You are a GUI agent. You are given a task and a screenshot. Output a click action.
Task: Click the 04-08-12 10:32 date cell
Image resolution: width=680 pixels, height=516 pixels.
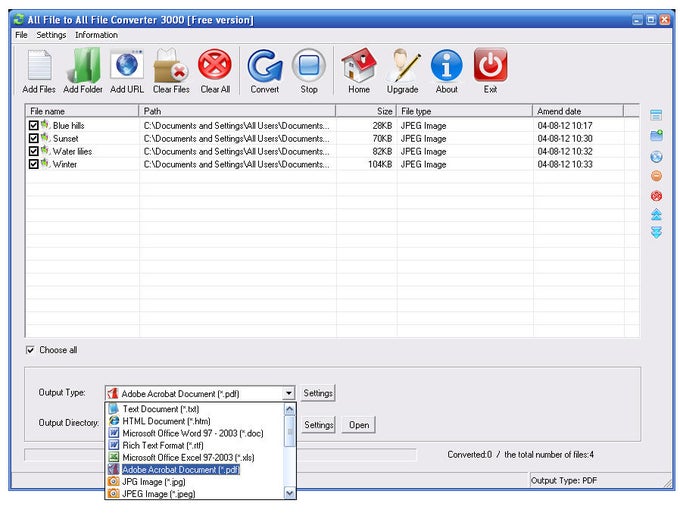(565, 152)
